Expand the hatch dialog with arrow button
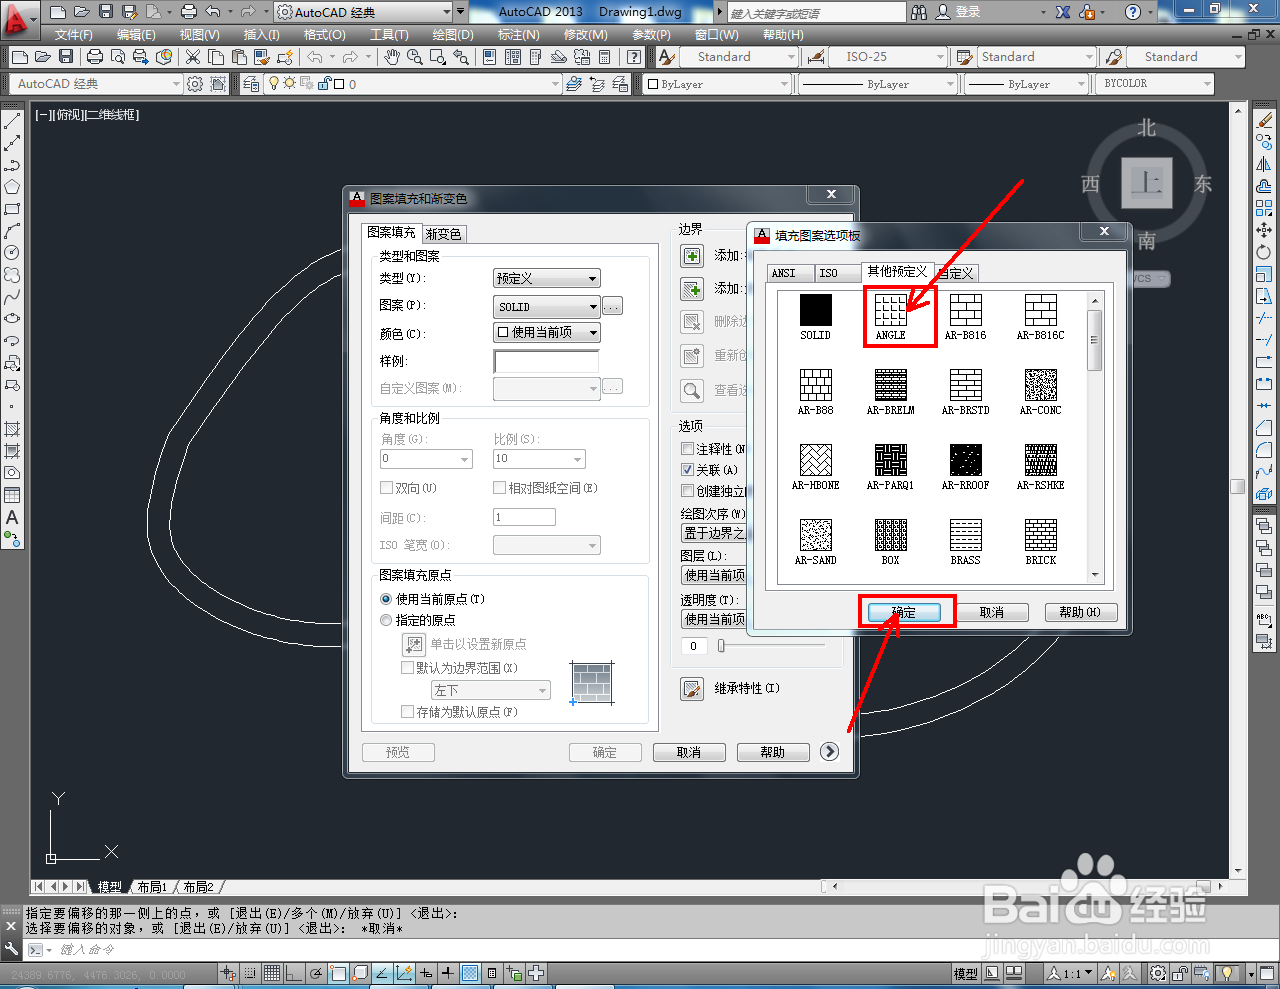 pos(829,751)
